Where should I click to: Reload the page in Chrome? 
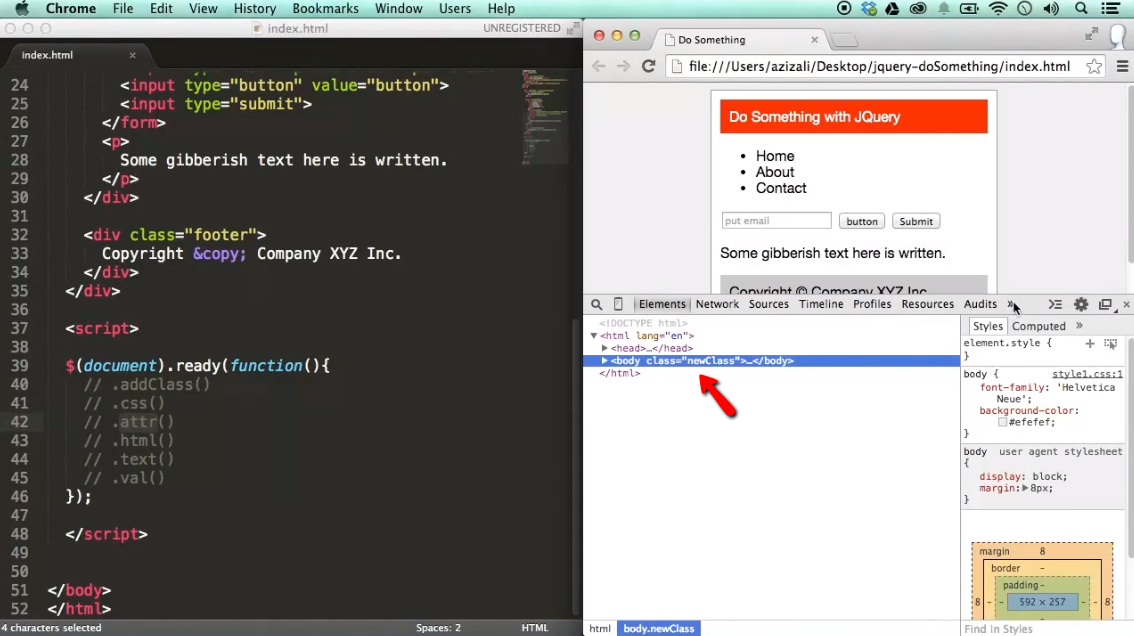(x=648, y=67)
